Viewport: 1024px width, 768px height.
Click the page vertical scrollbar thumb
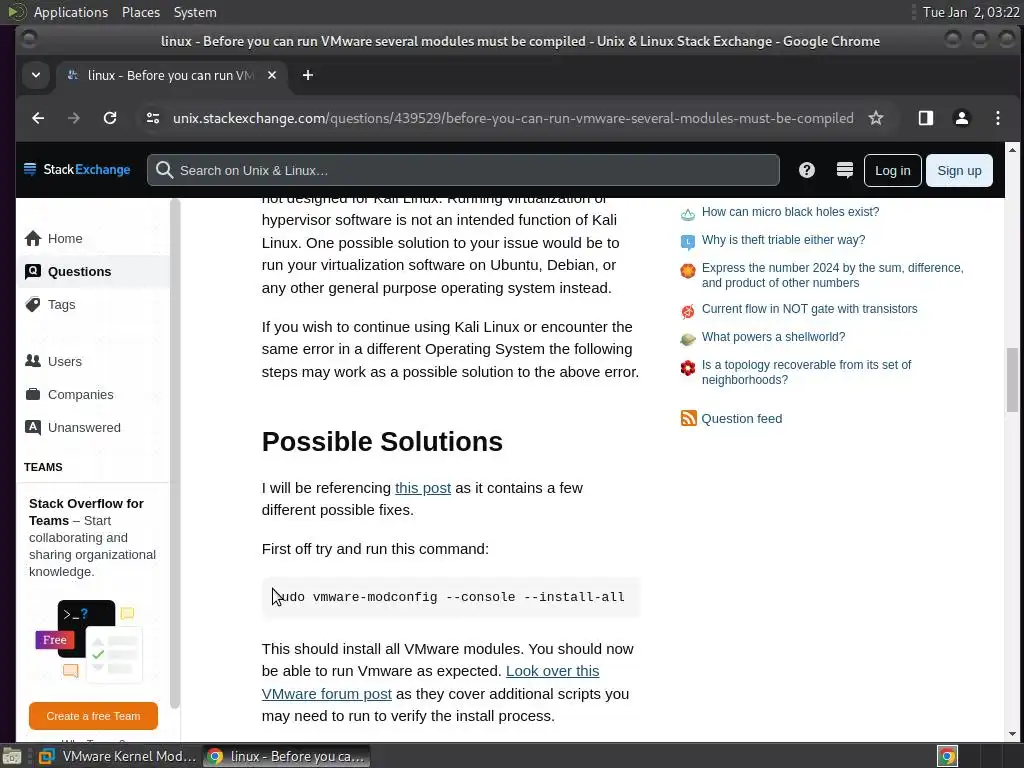pyautogui.click(x=1012, y=380)
